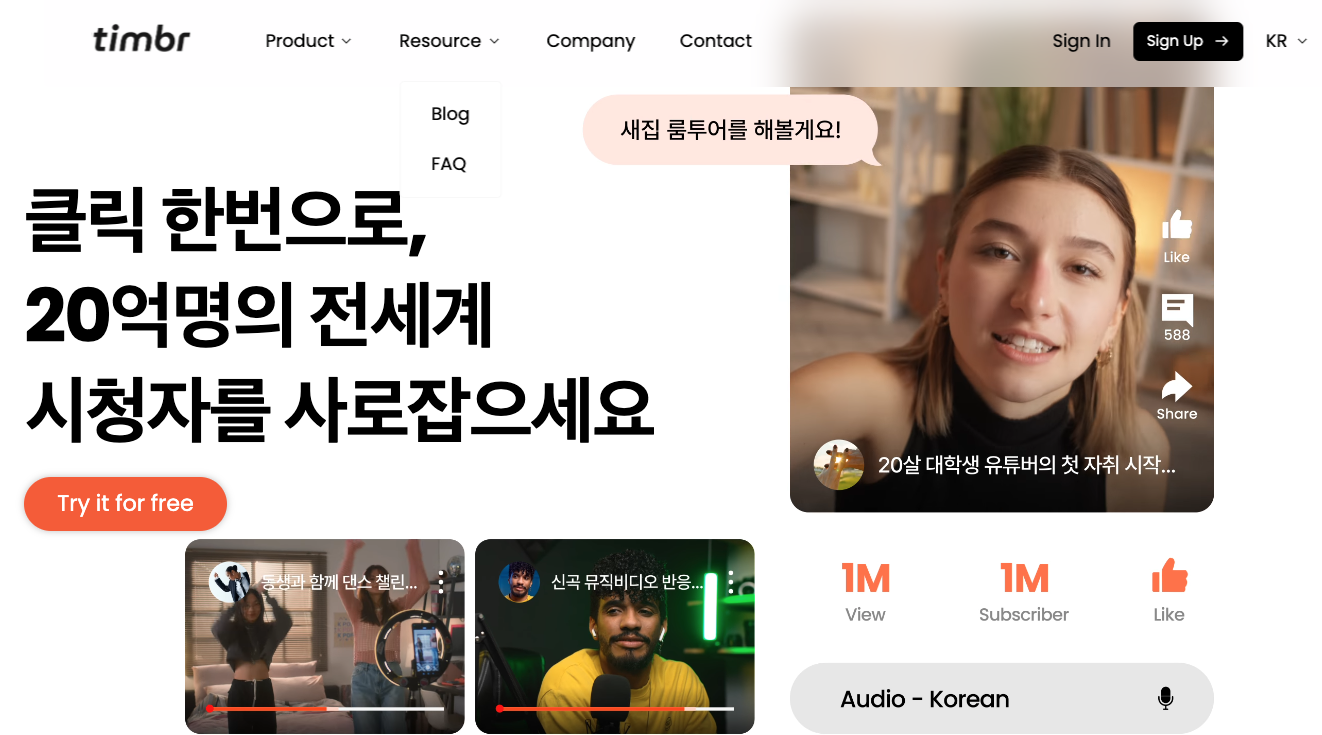This screenshot has height=735, width=1322.
Task: Click the Audio - Korean selector bar
Action: click(1002, 699)
